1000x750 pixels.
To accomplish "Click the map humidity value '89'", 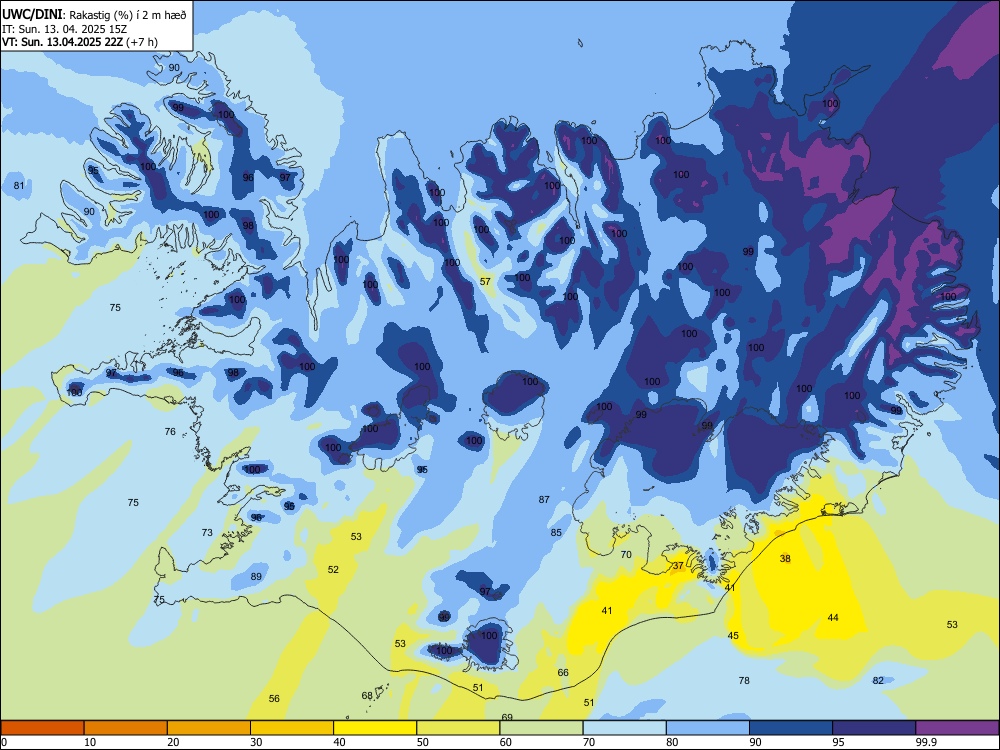I will click(256, 577).
